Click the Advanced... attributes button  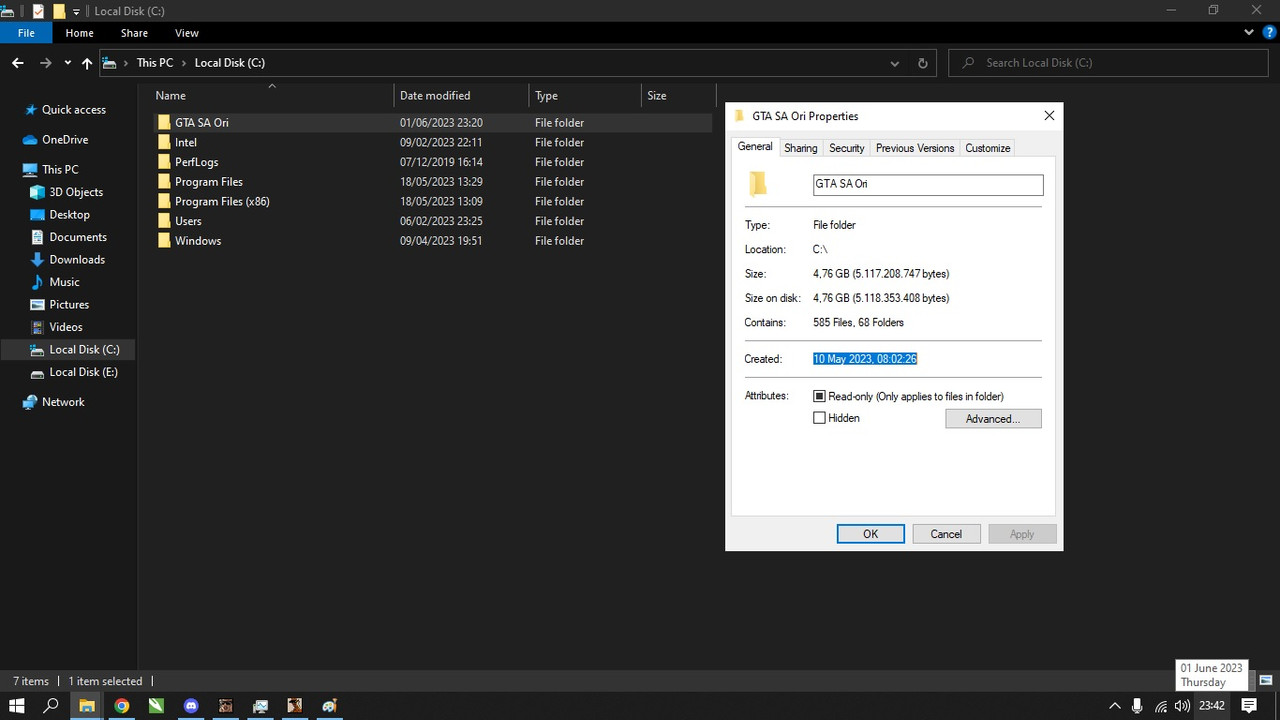pos(993,419)
